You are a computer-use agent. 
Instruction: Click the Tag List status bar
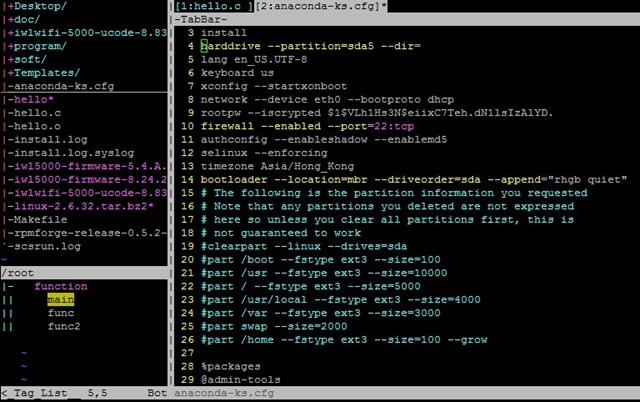click(x=84, y=393)
